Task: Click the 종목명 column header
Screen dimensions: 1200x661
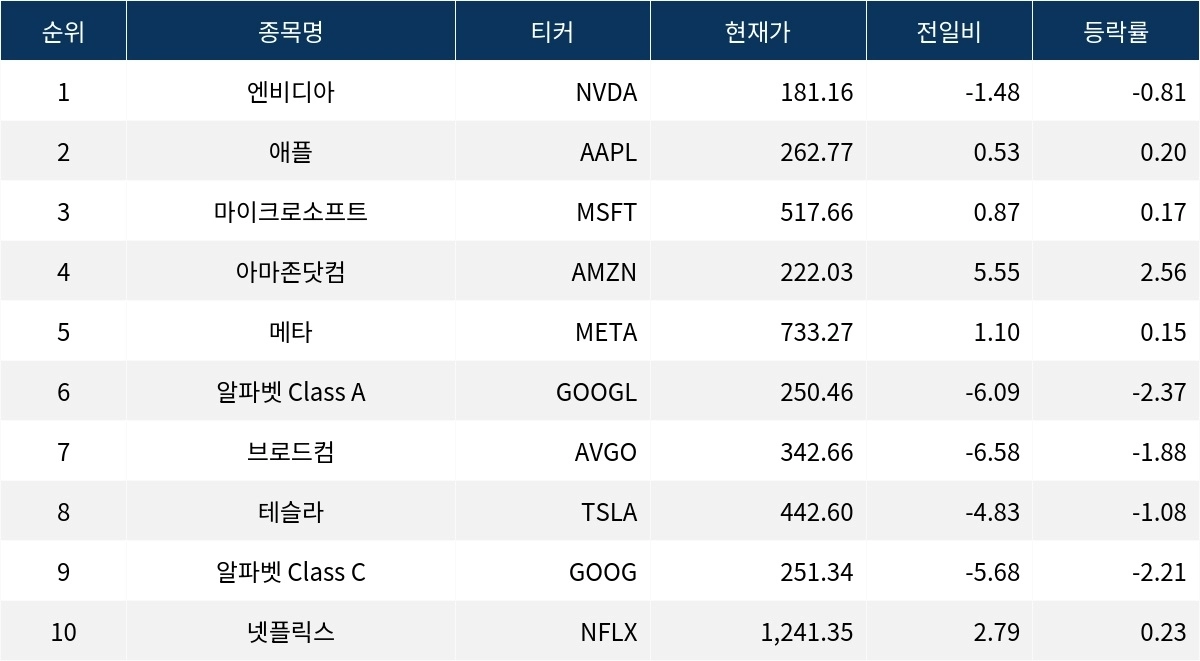Action: click(x=290, y=31)
